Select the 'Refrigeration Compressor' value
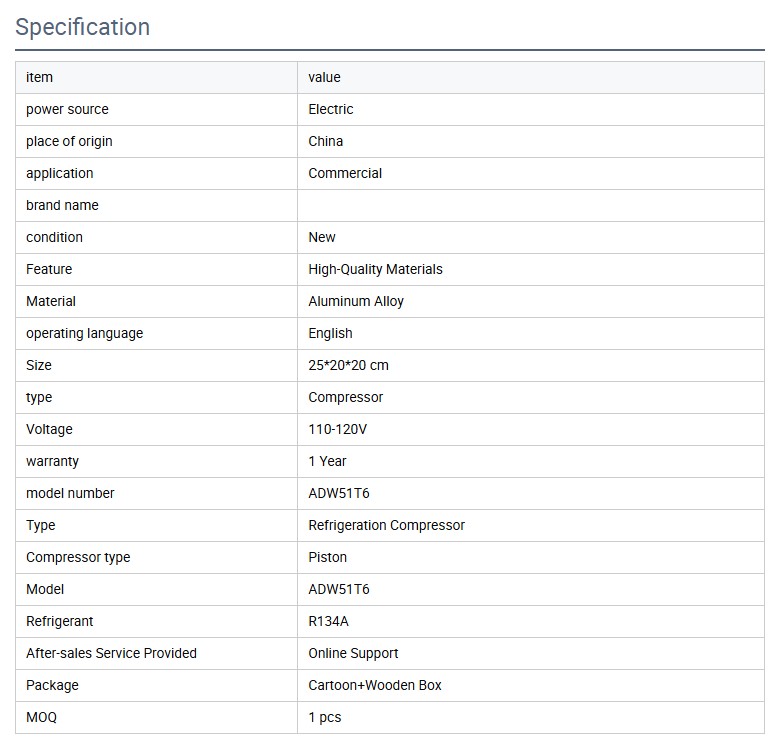This screenshot has width=778, height=746. [386, 525]
